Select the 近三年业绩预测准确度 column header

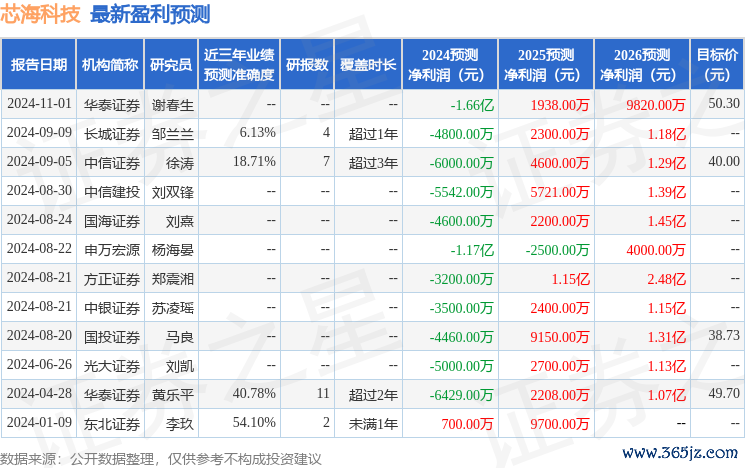click(239, 64)
